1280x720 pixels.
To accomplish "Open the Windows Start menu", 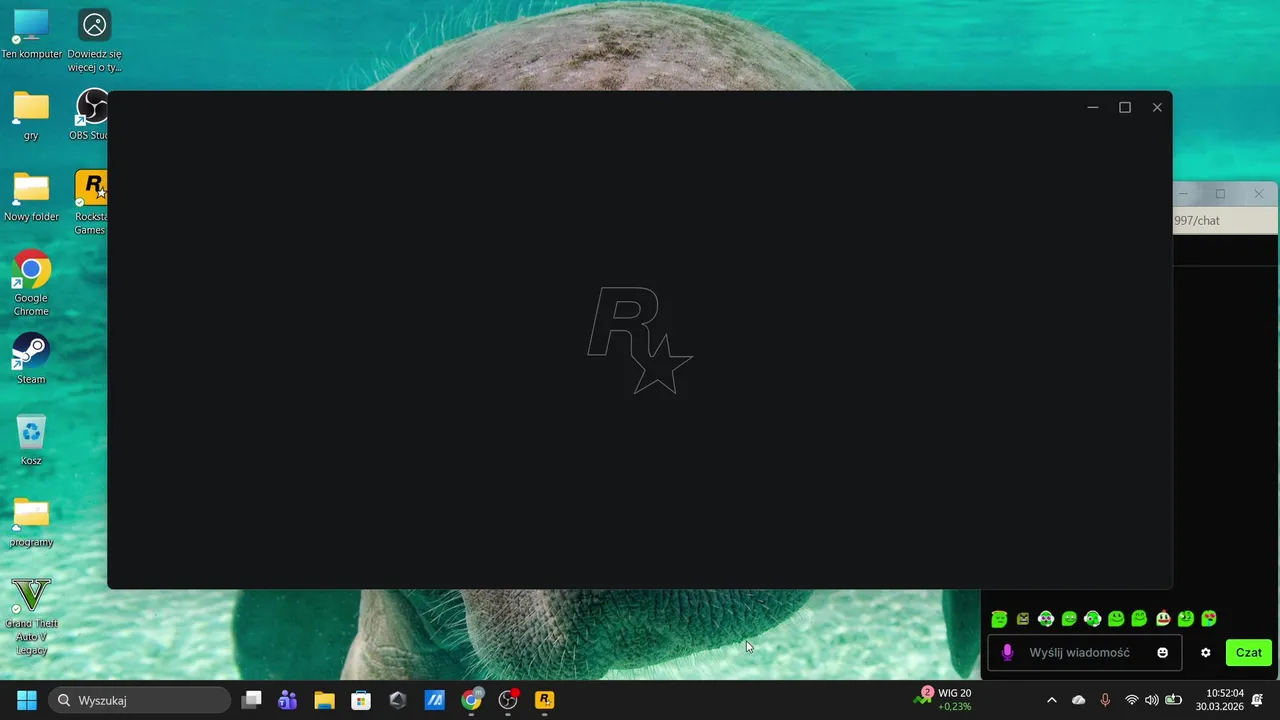I will (27, 700).
